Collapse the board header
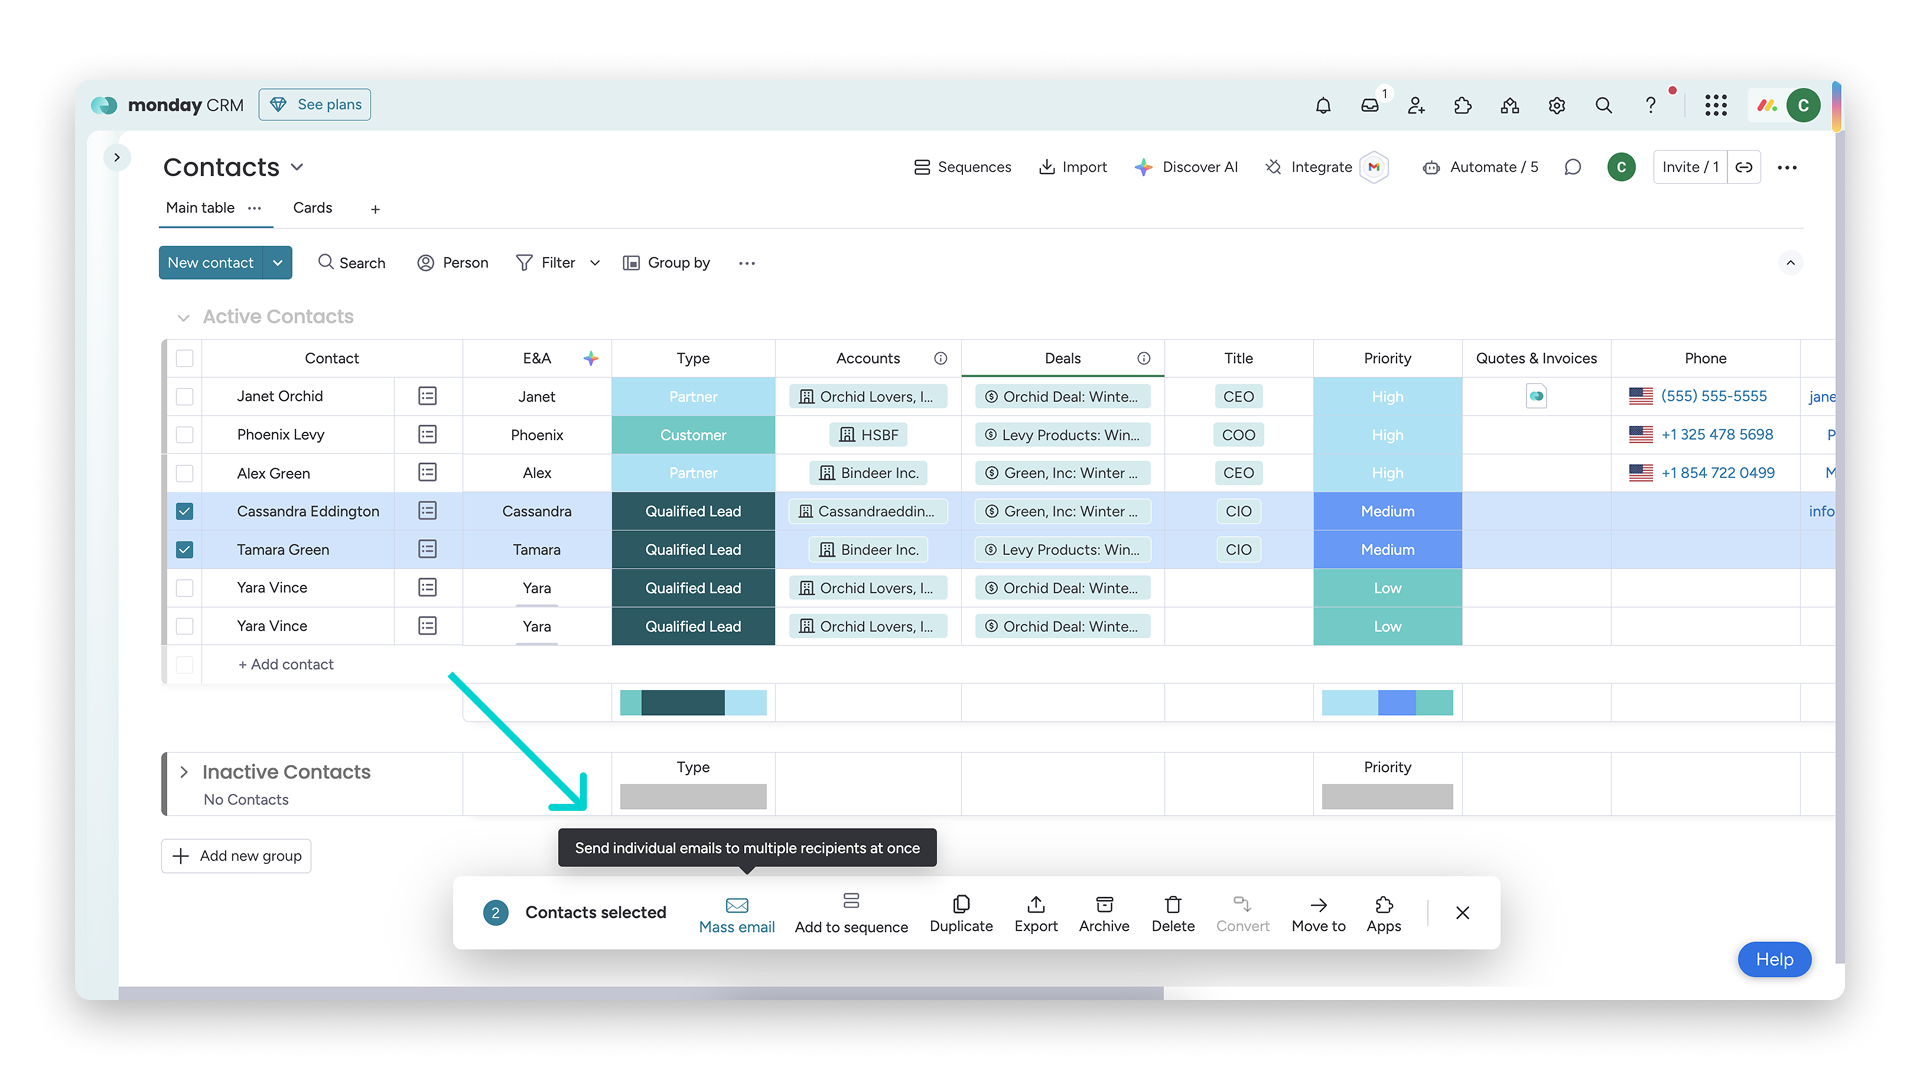 [1791, 263]
